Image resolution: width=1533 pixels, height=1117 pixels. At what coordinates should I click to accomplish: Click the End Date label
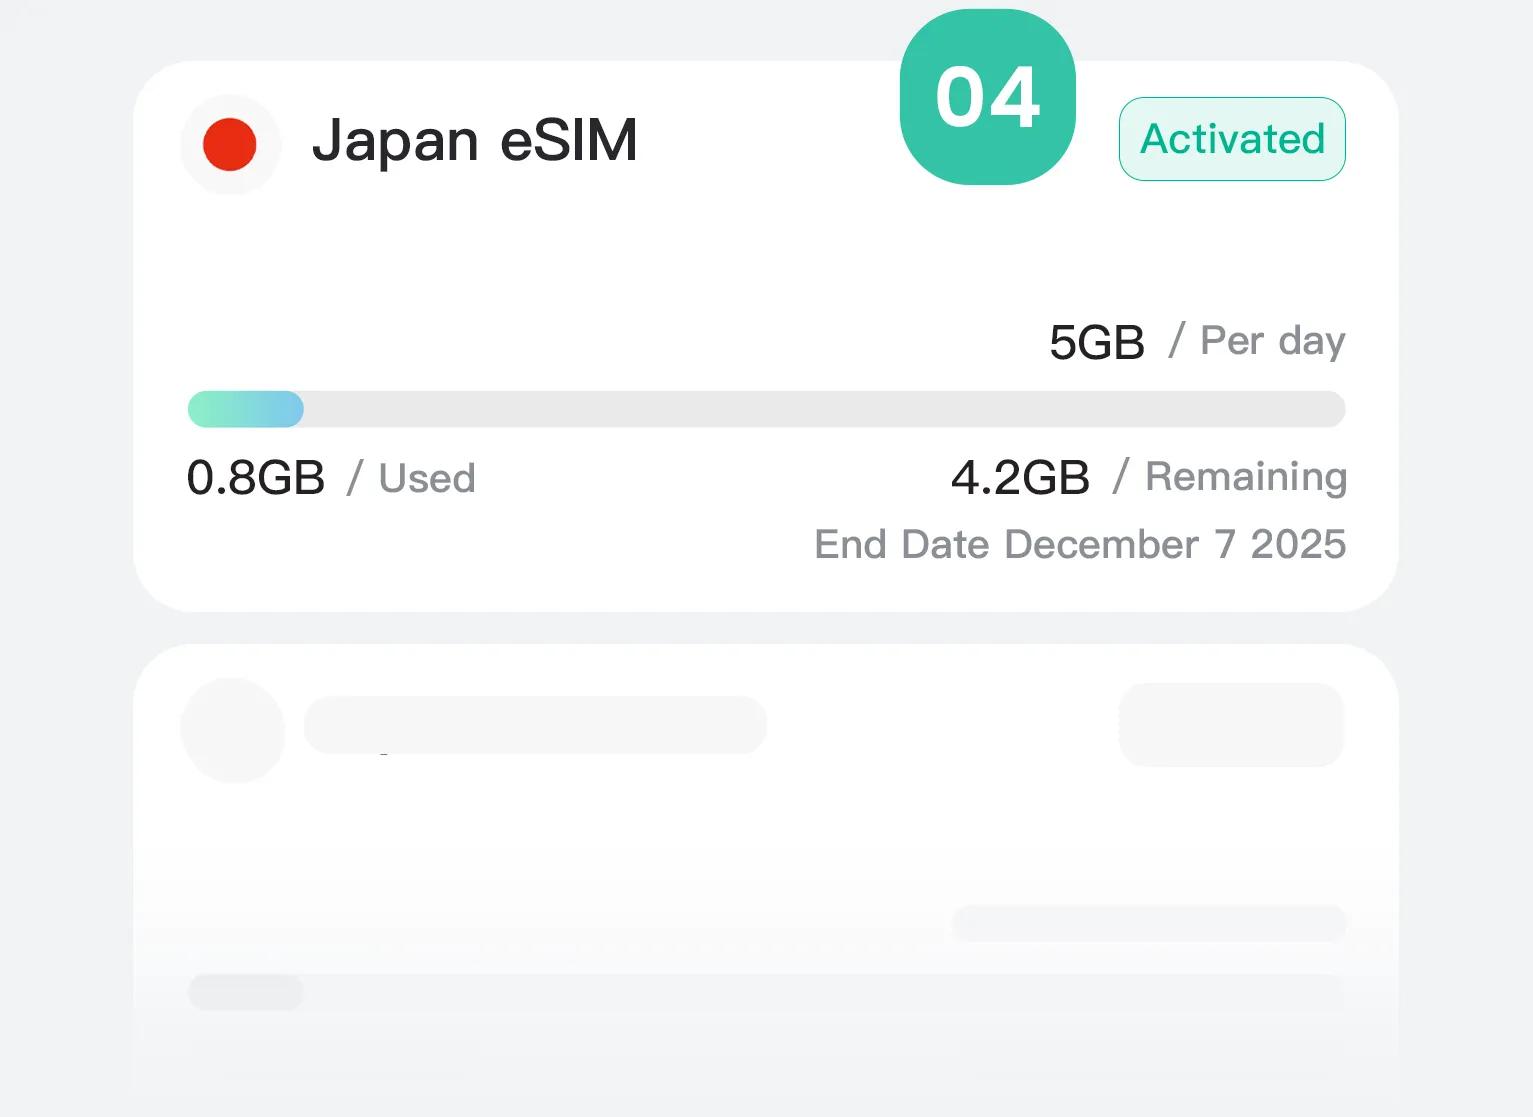pos(902,545)
